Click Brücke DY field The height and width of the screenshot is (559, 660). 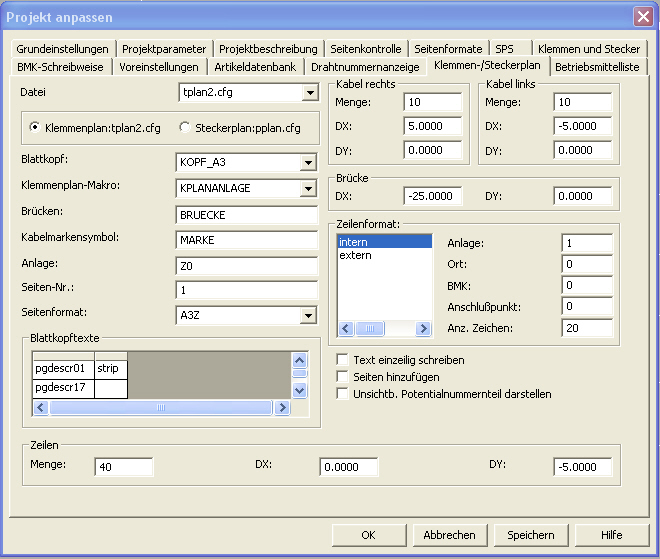583,196
